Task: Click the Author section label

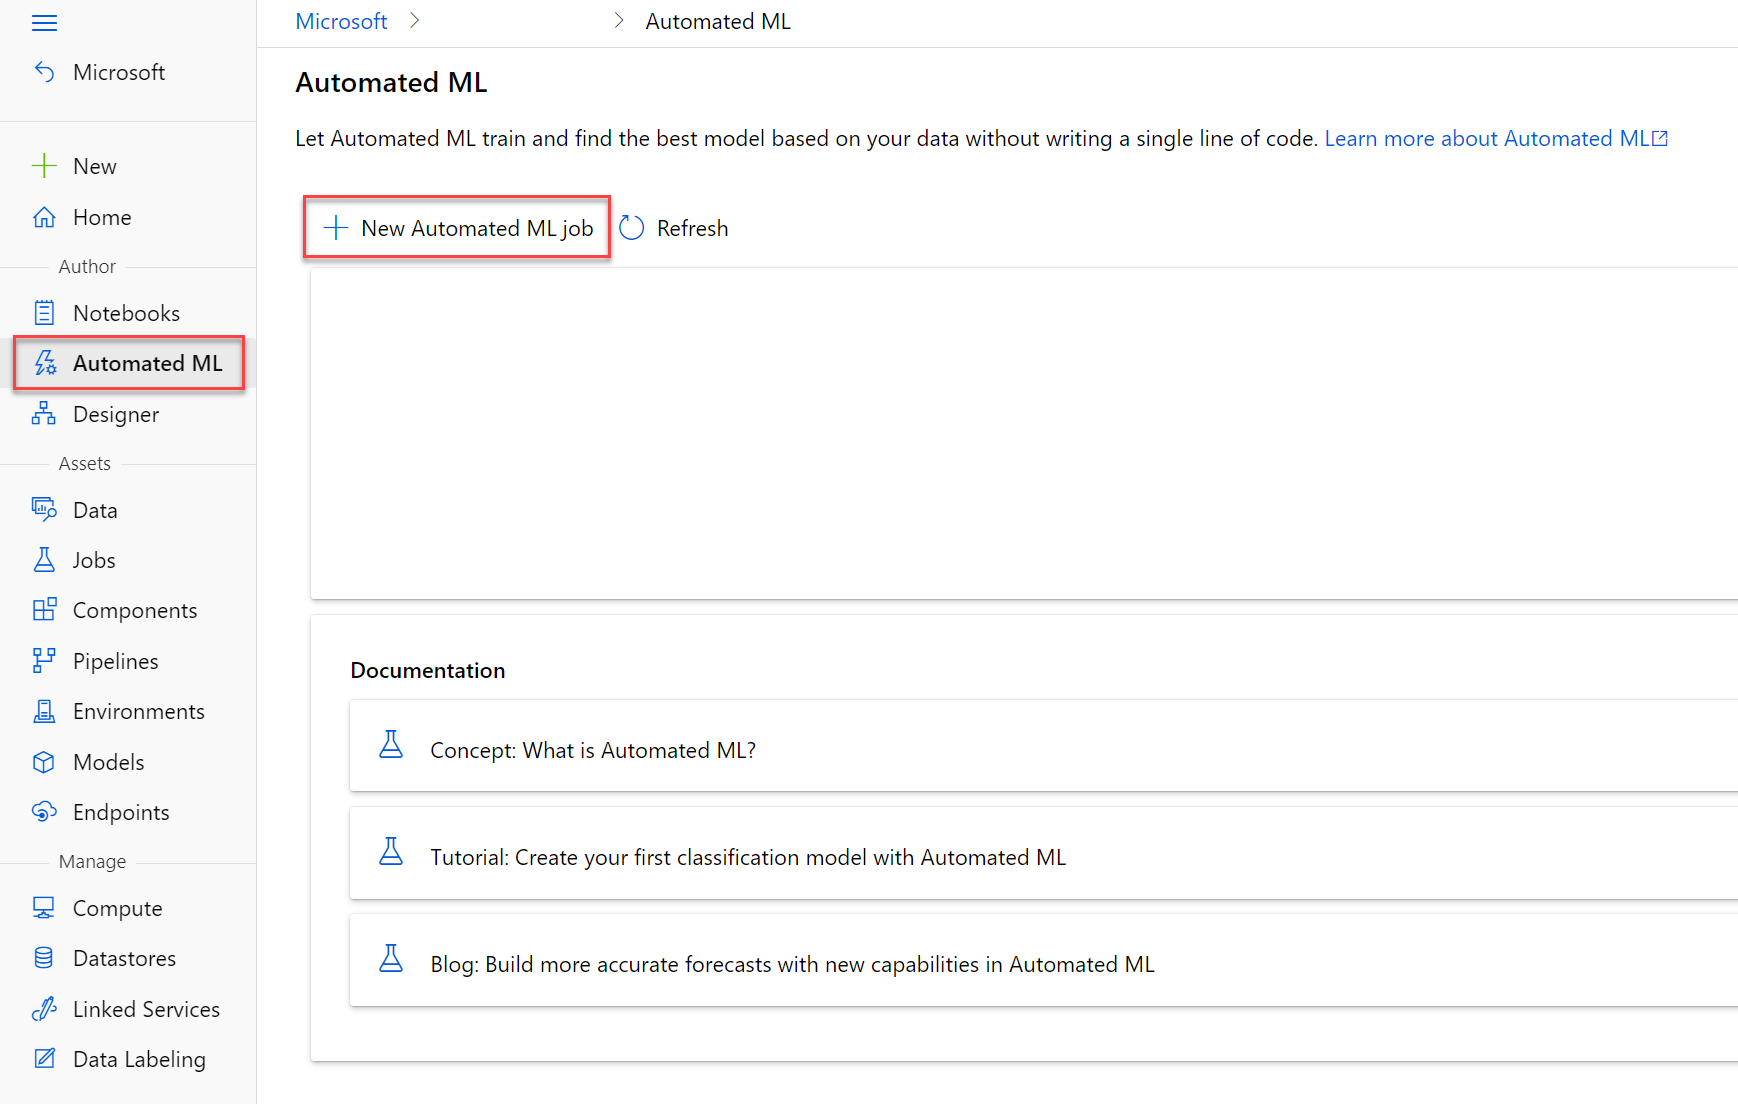Action: [87, 266]
